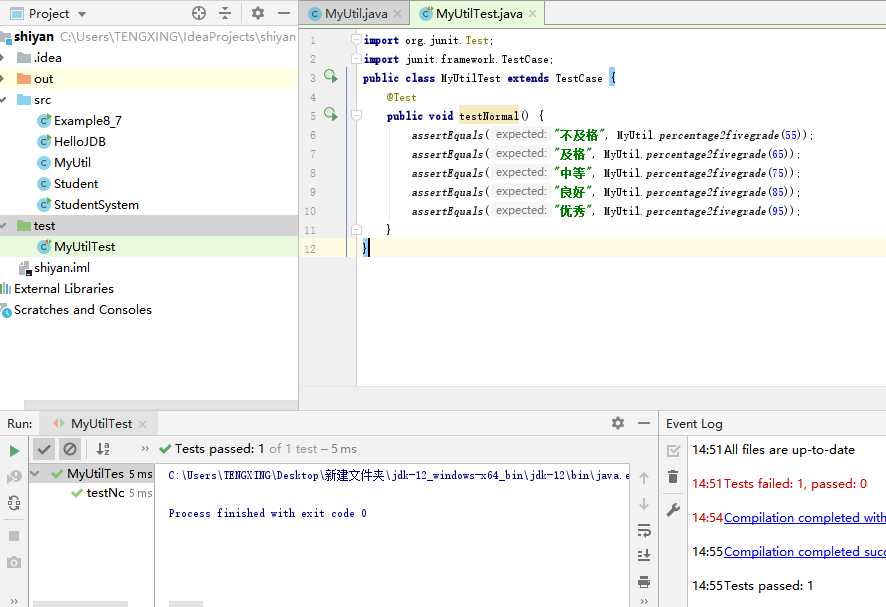
Task: Click scroll to end console icon
Action: click(644, 556)
